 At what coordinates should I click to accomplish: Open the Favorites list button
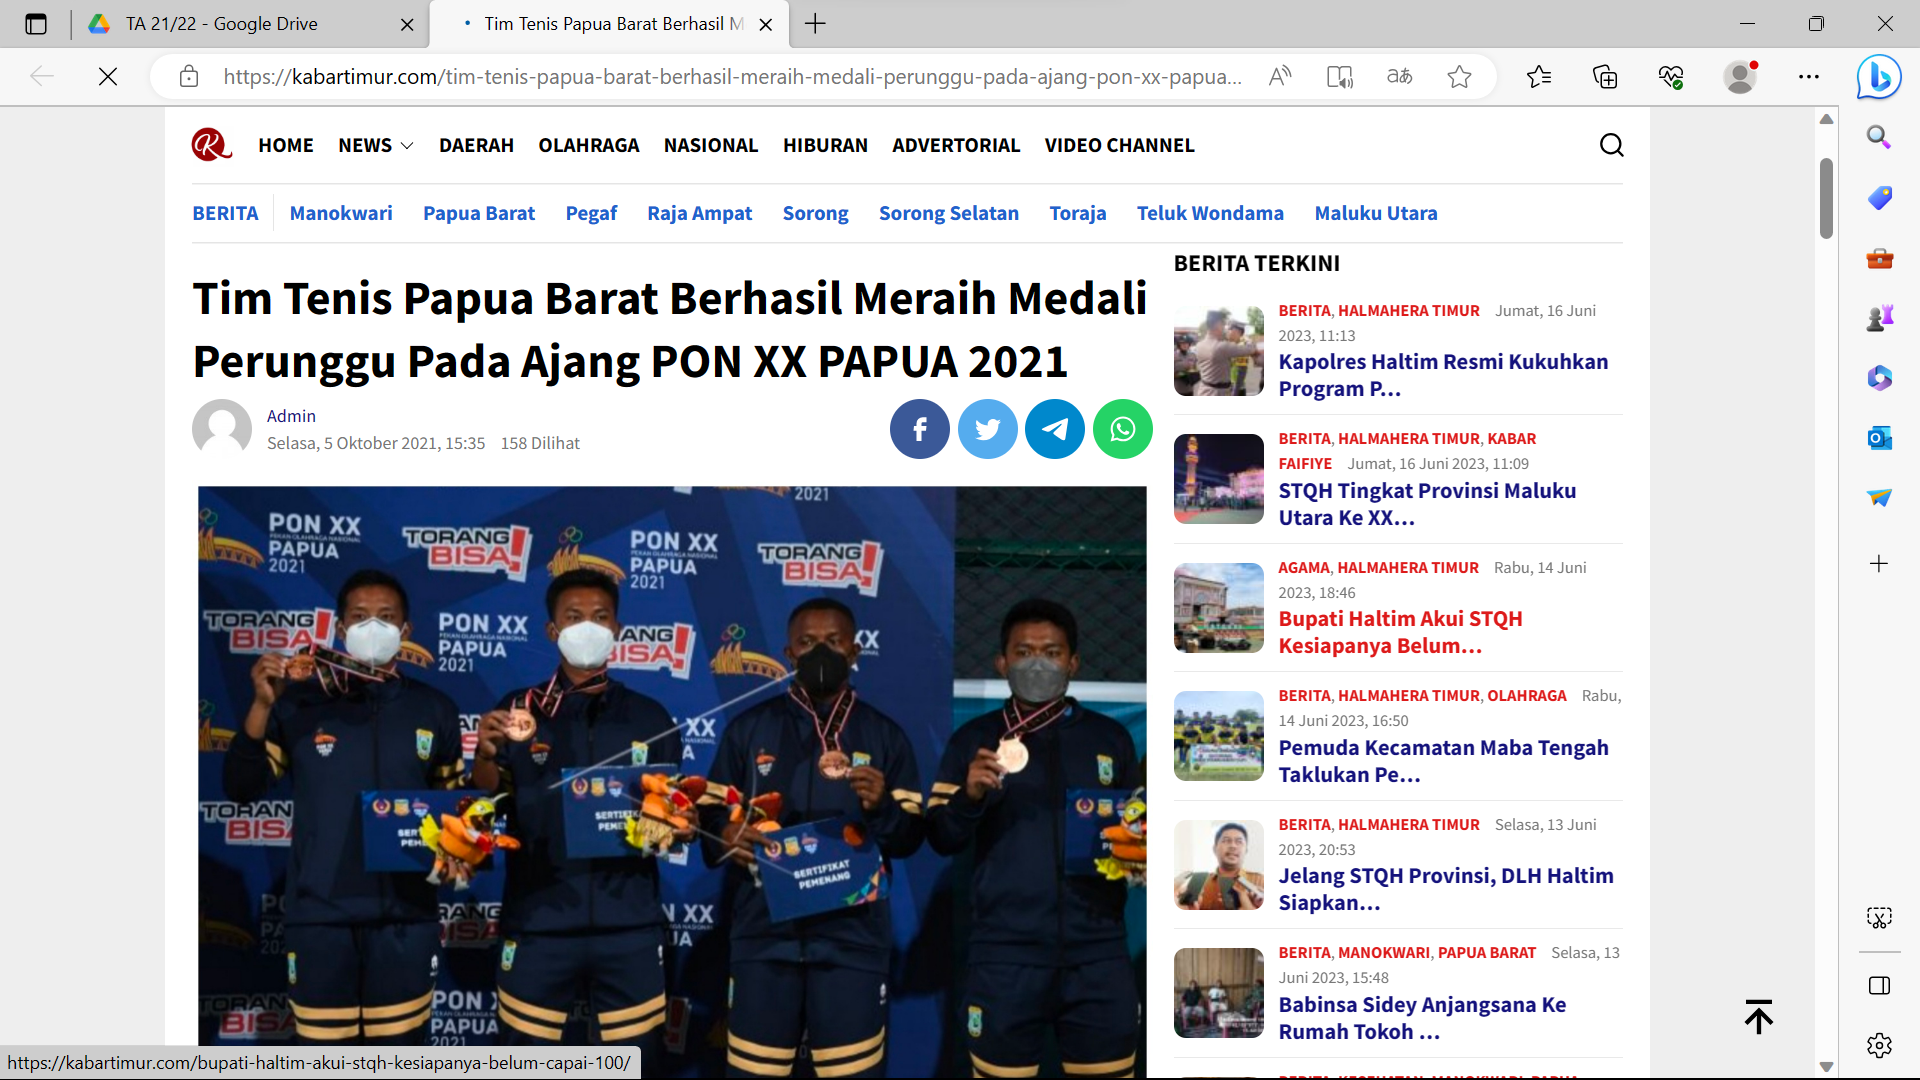pos(1539,76)
